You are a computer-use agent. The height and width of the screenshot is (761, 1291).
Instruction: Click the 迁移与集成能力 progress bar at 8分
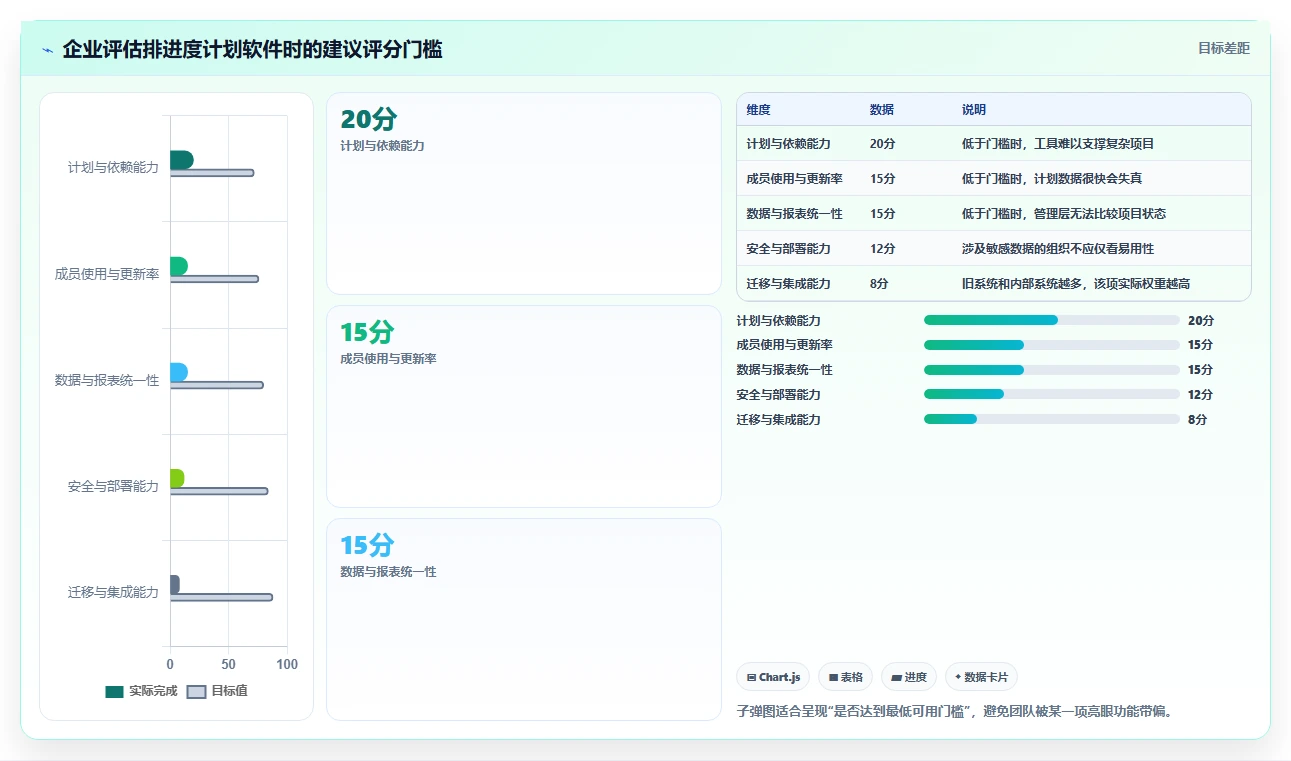point(1052,419)
